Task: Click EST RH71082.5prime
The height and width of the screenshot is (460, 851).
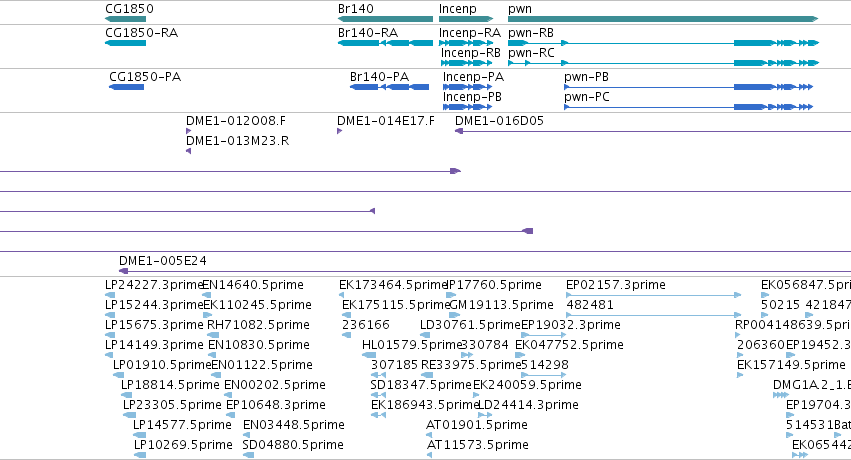Action: coord(258,325)
